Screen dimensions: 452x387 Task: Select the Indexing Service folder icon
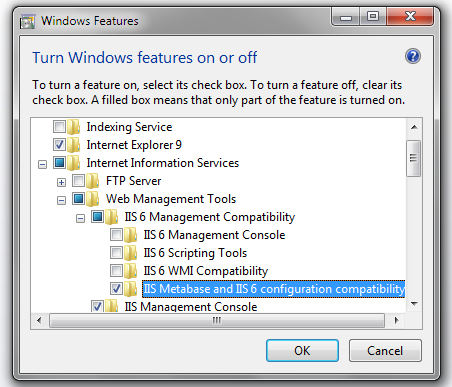(x=73, y=127)
